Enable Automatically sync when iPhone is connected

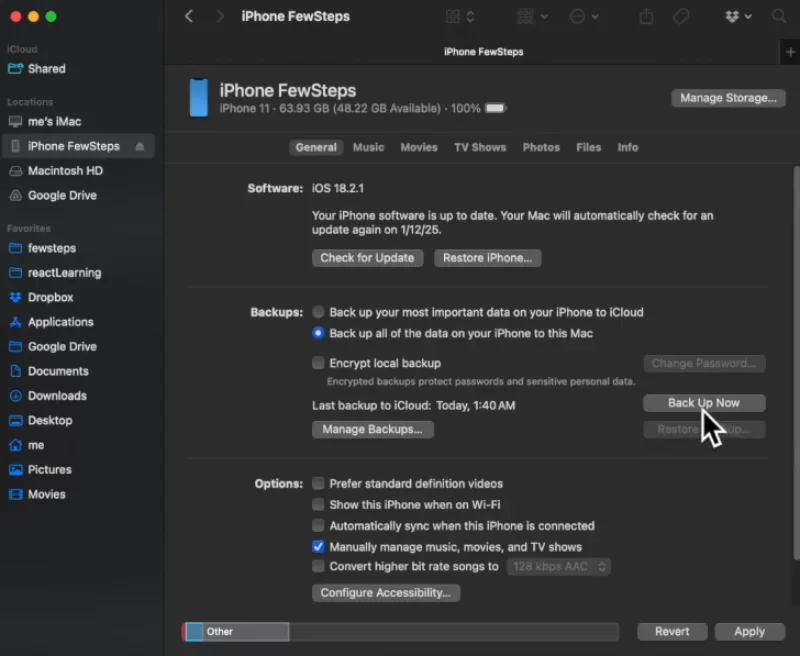[318, 525]
